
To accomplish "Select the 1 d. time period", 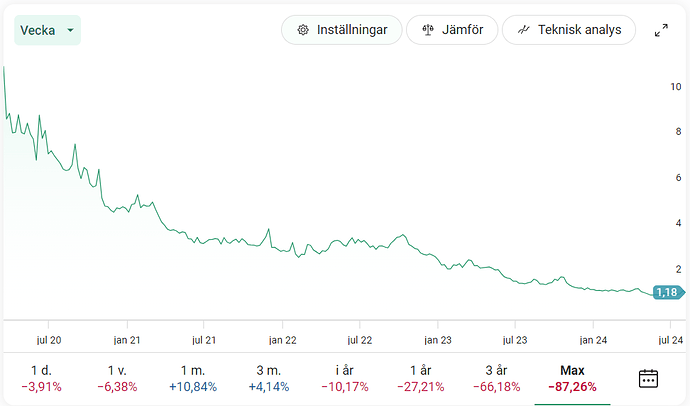I will 41,378.
